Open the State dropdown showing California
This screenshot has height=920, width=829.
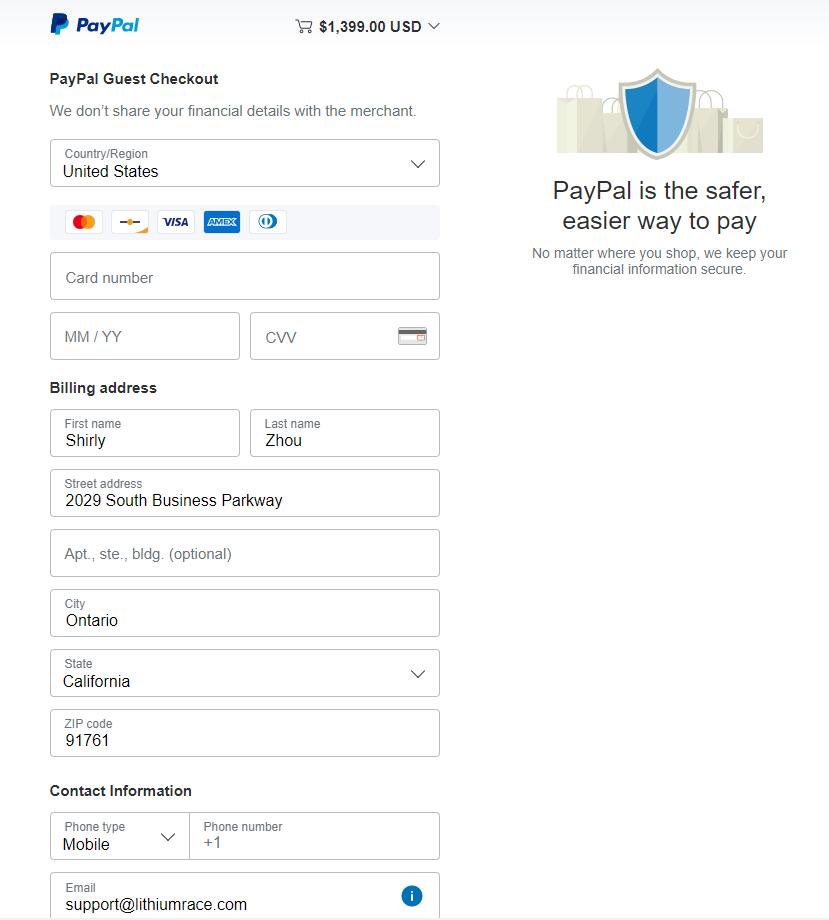click(x=245, y=673)
